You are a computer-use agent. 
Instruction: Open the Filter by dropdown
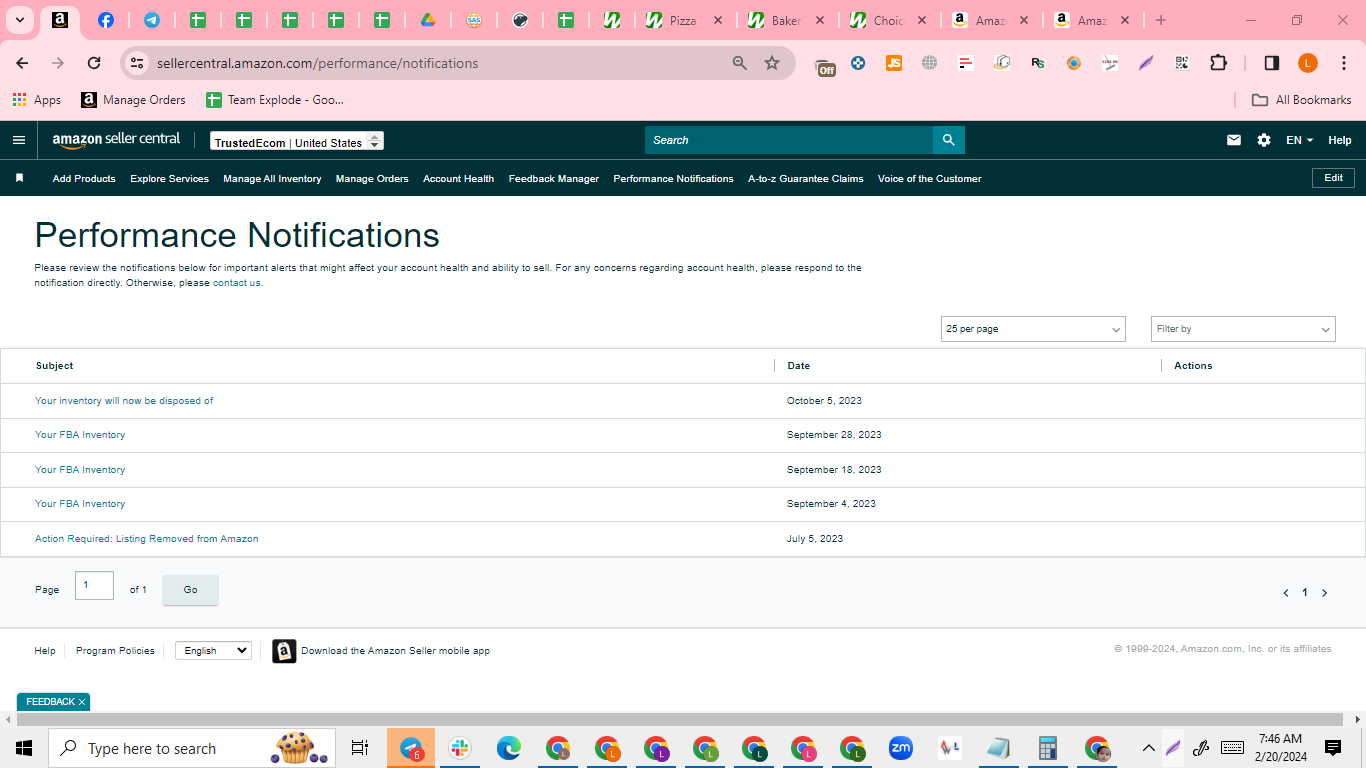point(1243,329)
